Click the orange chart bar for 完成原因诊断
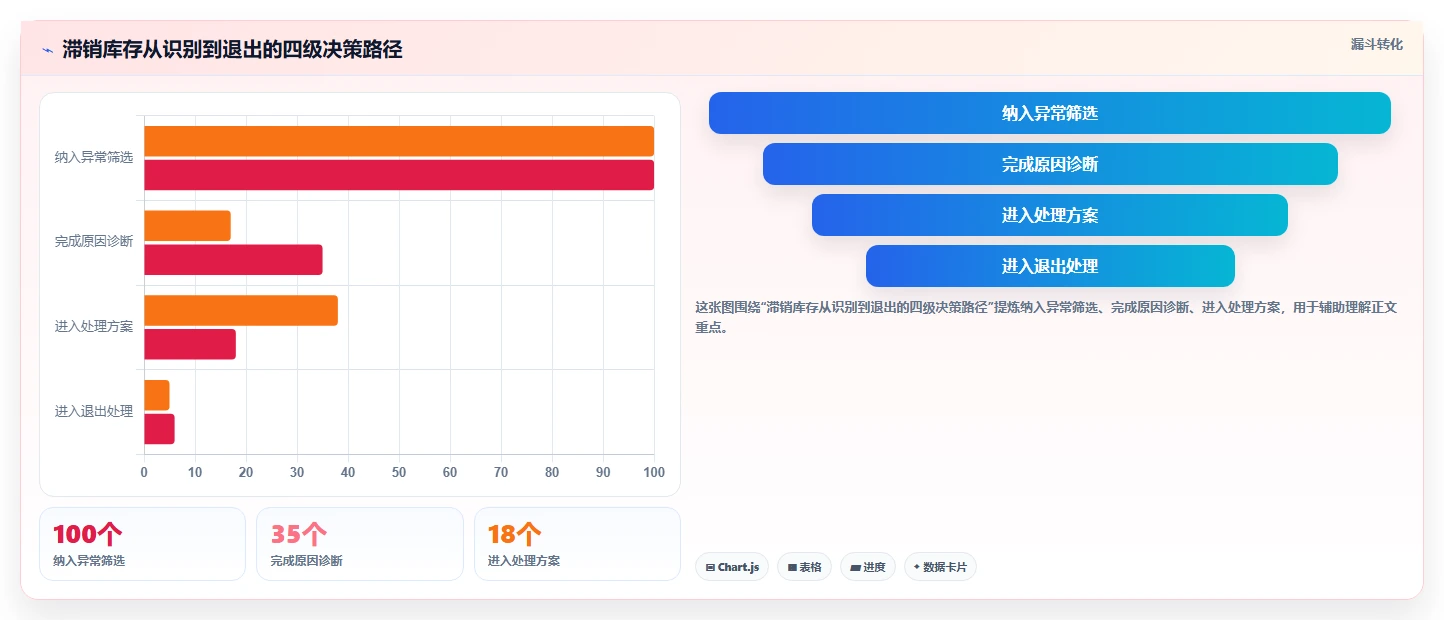This screenshot has height=620, width=1444. (x=187, y=226)
